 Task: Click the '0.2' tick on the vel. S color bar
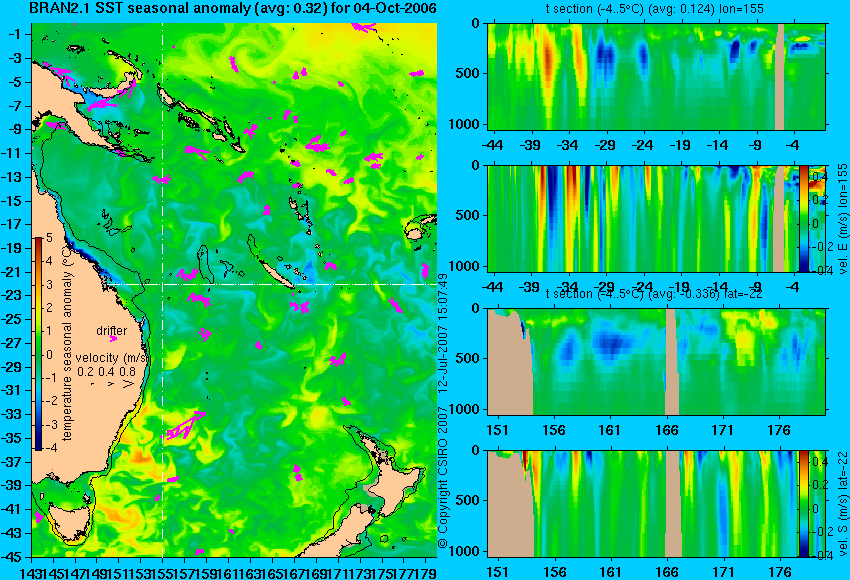pos(819,484)
